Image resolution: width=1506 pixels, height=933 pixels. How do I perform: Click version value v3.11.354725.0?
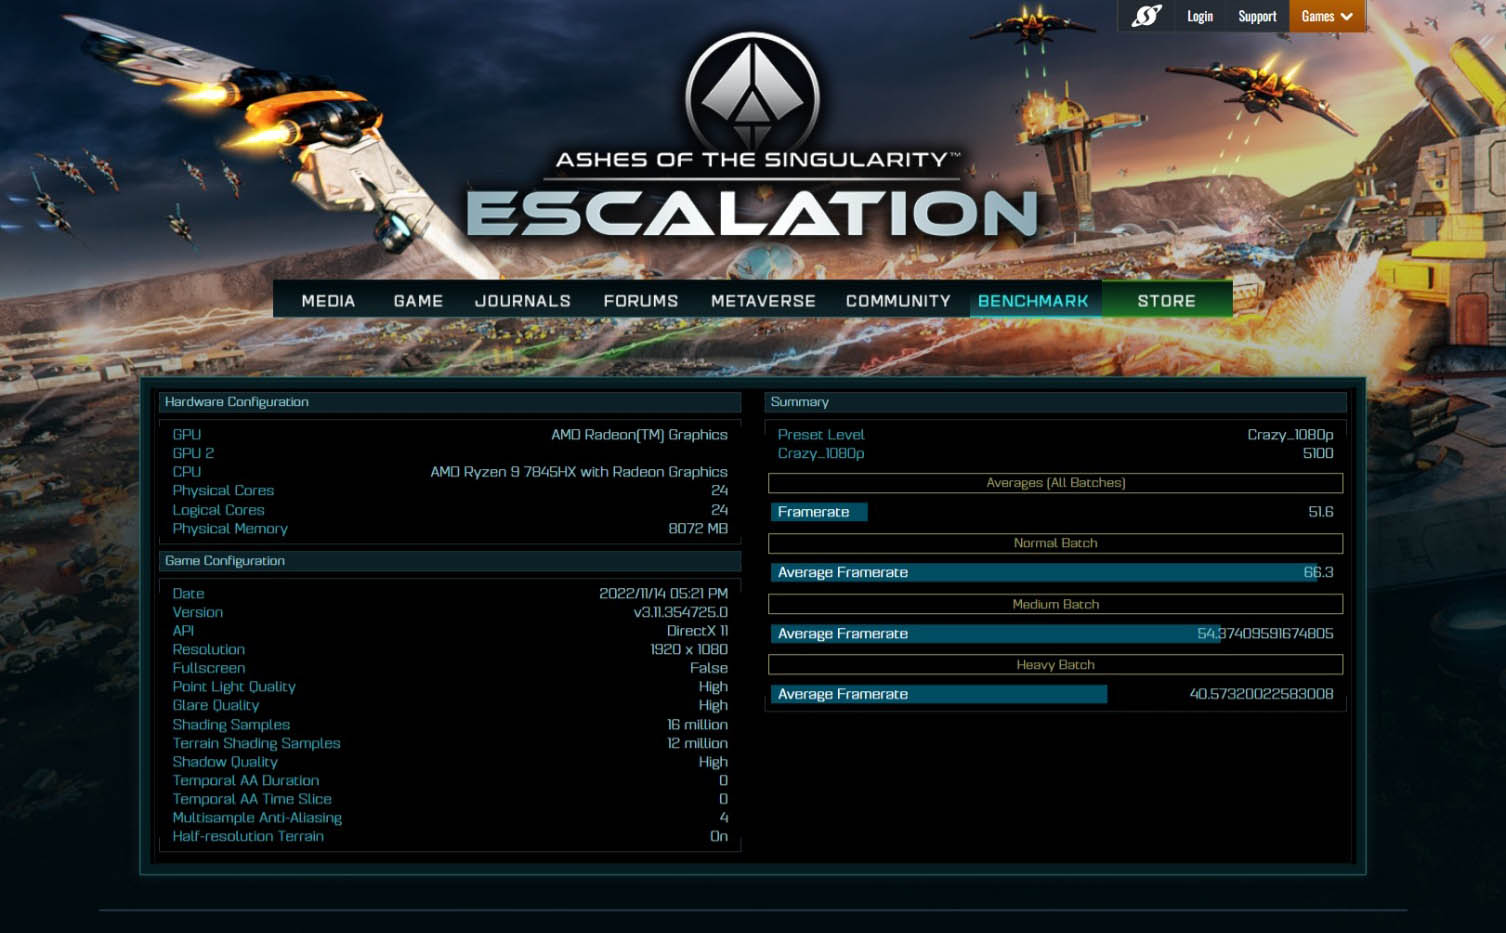tap(680, 612)
